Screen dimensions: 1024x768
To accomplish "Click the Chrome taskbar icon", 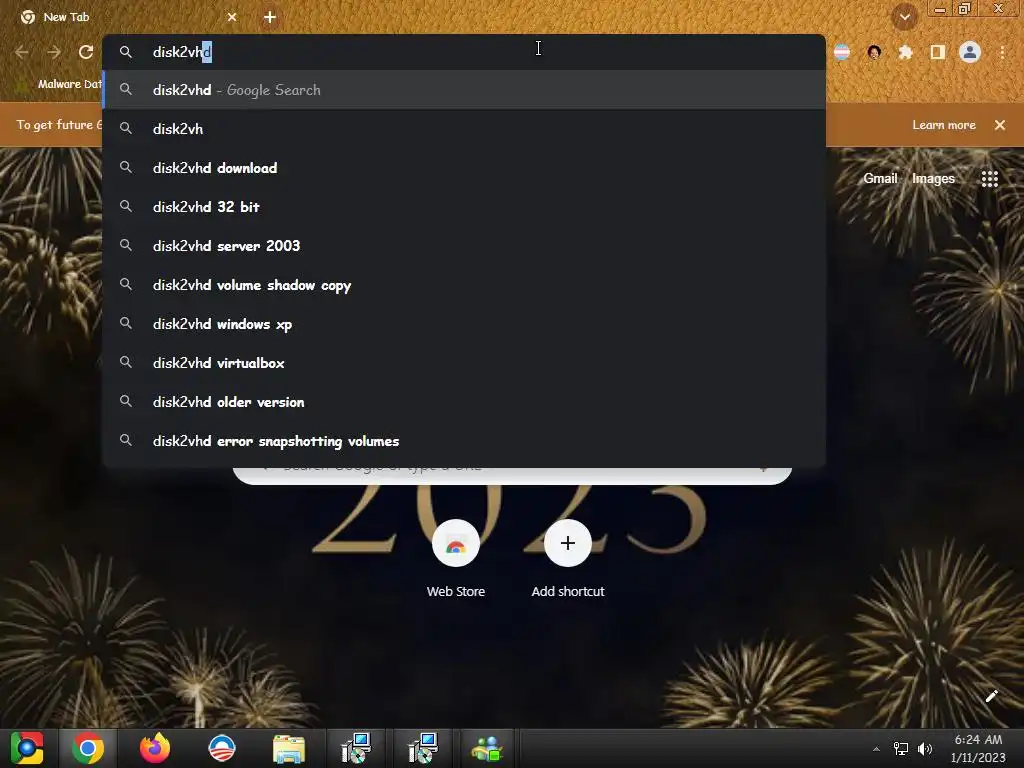I will [88, 748].
